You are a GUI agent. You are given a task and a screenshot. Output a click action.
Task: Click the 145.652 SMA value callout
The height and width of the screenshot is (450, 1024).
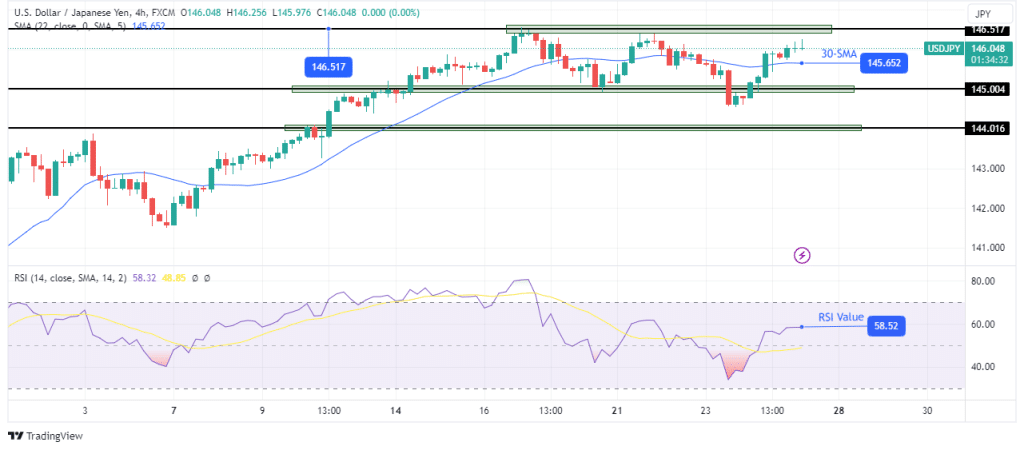click(x=884, y=63)
